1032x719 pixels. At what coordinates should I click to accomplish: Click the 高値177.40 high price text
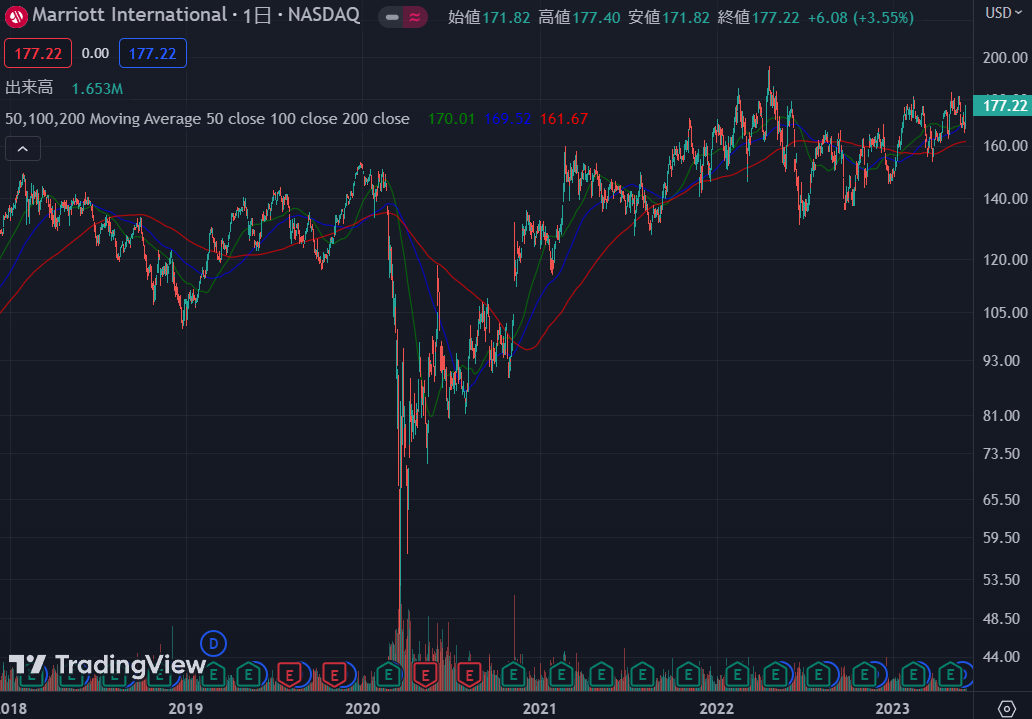click(579, 18)
